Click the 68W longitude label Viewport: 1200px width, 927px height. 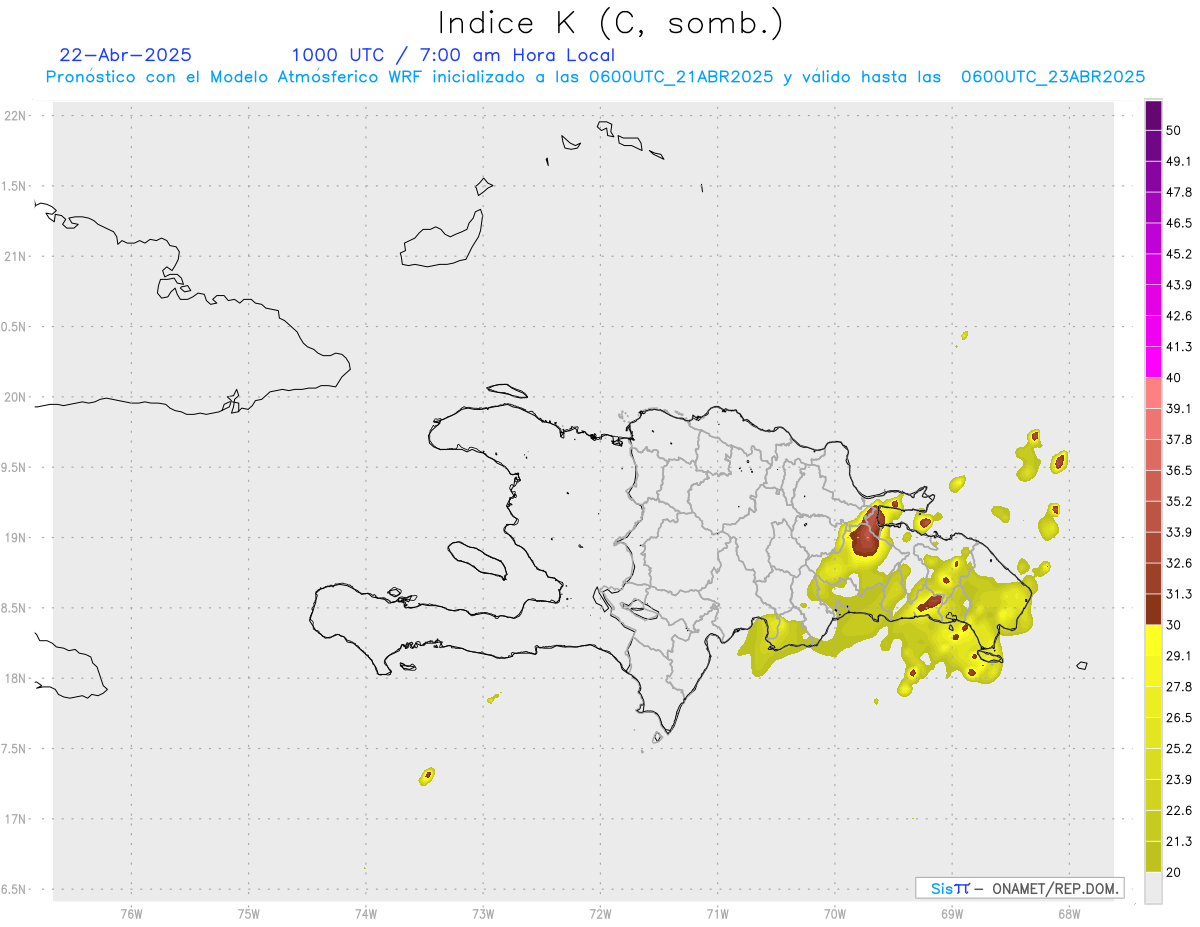click(1069, 913)
